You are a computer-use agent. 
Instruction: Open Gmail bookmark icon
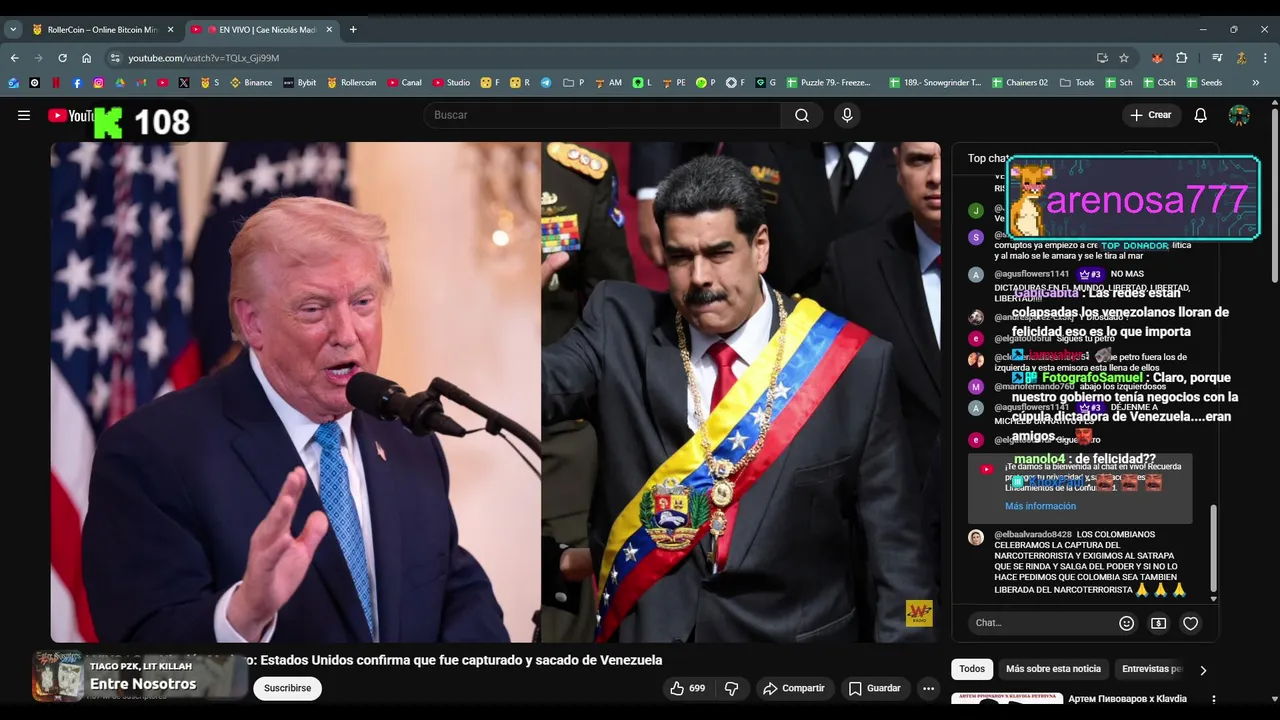pyautogui.click(x=141, y=83)
